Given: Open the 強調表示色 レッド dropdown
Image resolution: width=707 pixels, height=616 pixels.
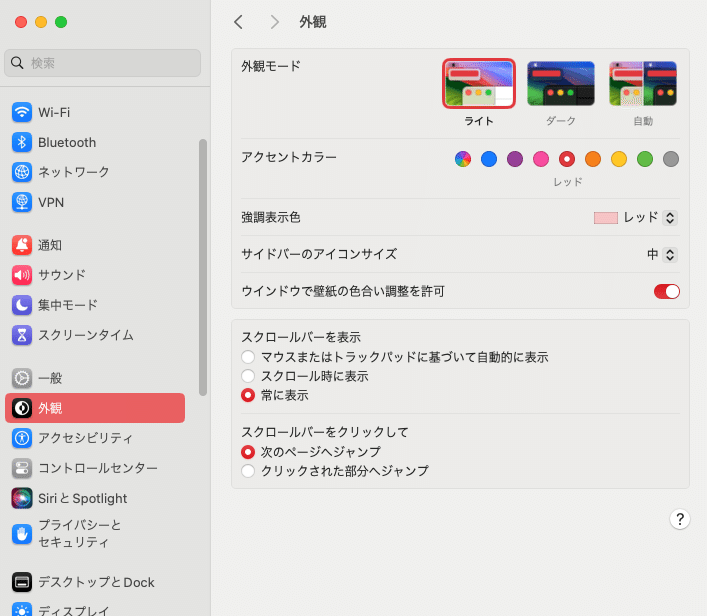Looking at the screenshot, I should [670, 218].
